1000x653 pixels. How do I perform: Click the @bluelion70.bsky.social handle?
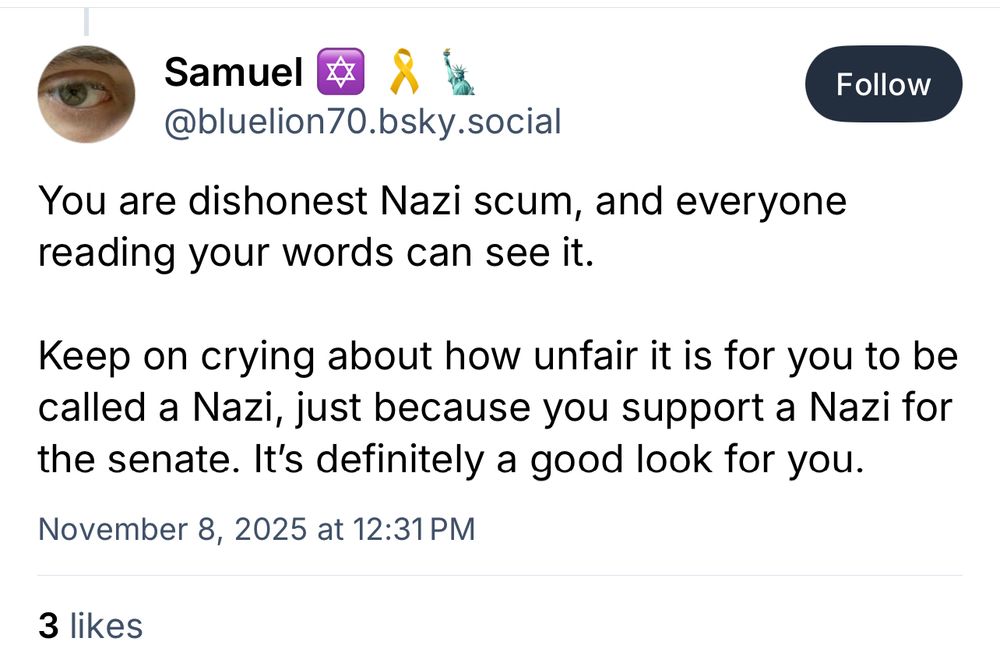tap(361, 122)
